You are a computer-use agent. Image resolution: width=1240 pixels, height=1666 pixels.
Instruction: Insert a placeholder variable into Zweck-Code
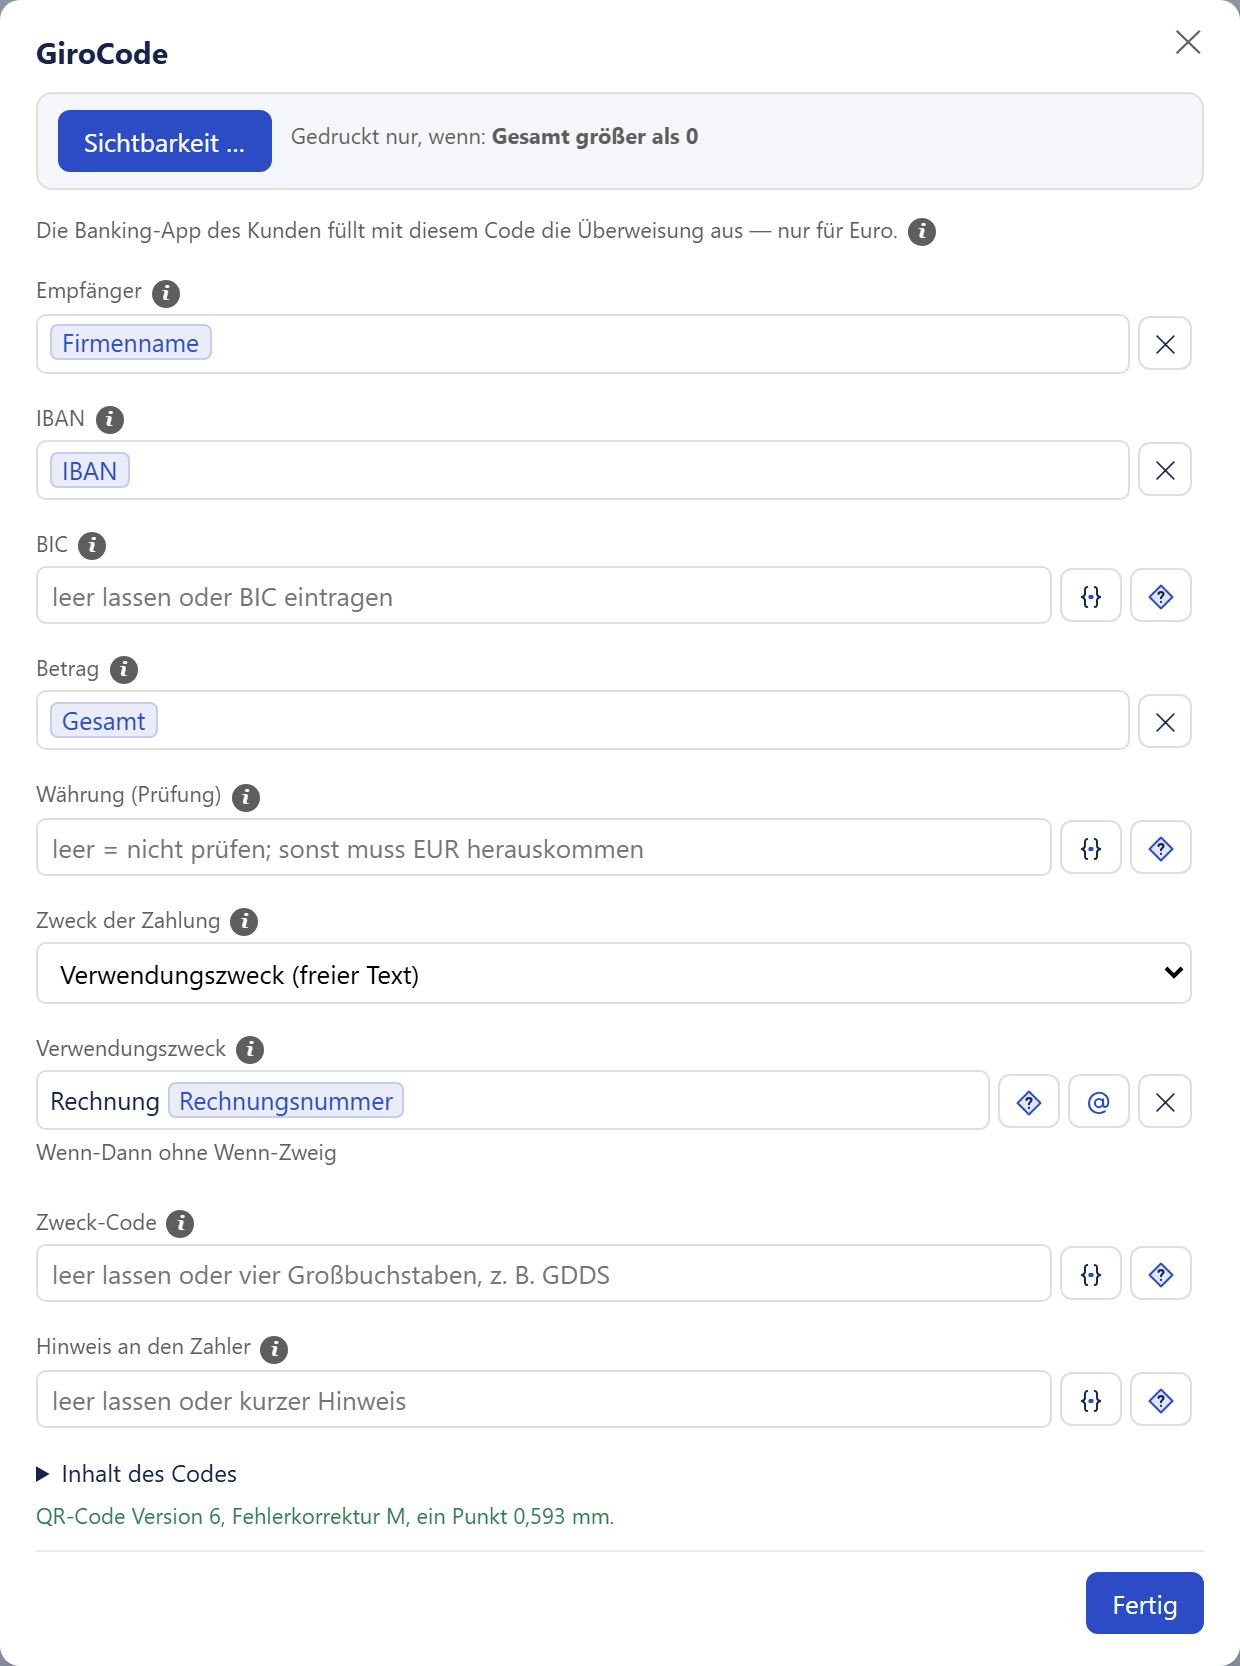(1091, 1274)
